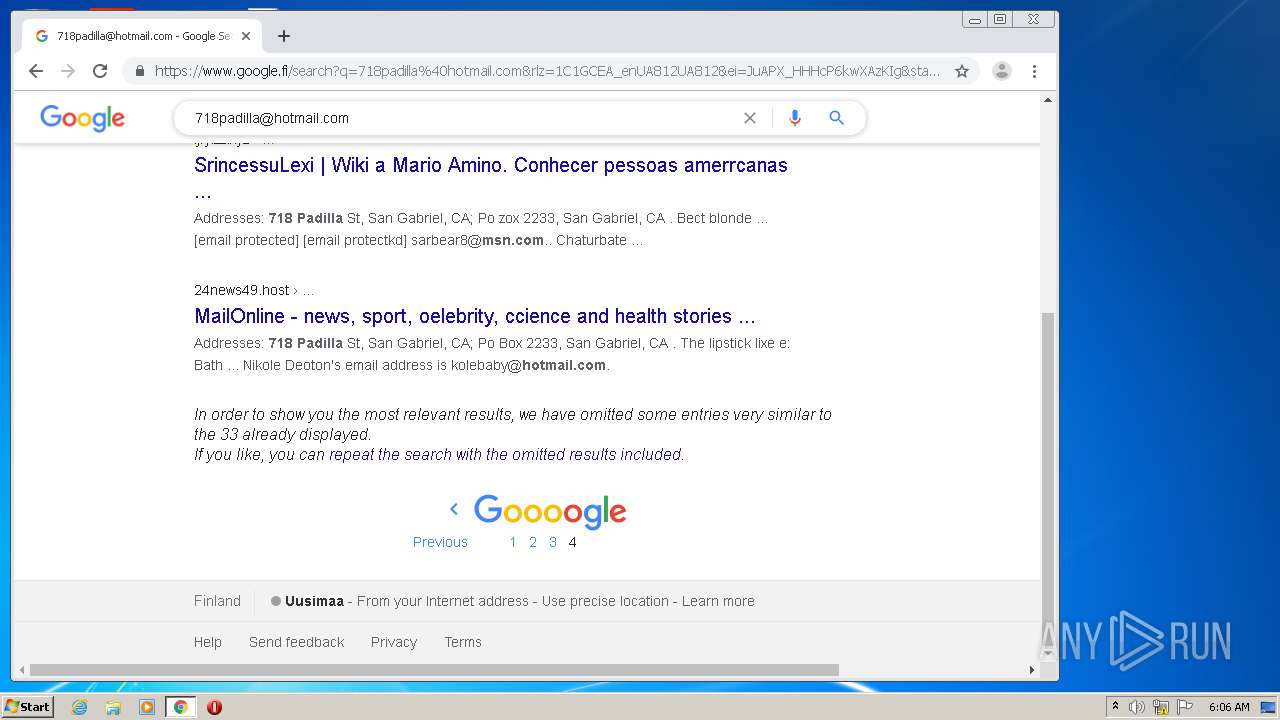Click the scroll-up arrow of the page
The image size is (1280, 720).
[1048, 100]
